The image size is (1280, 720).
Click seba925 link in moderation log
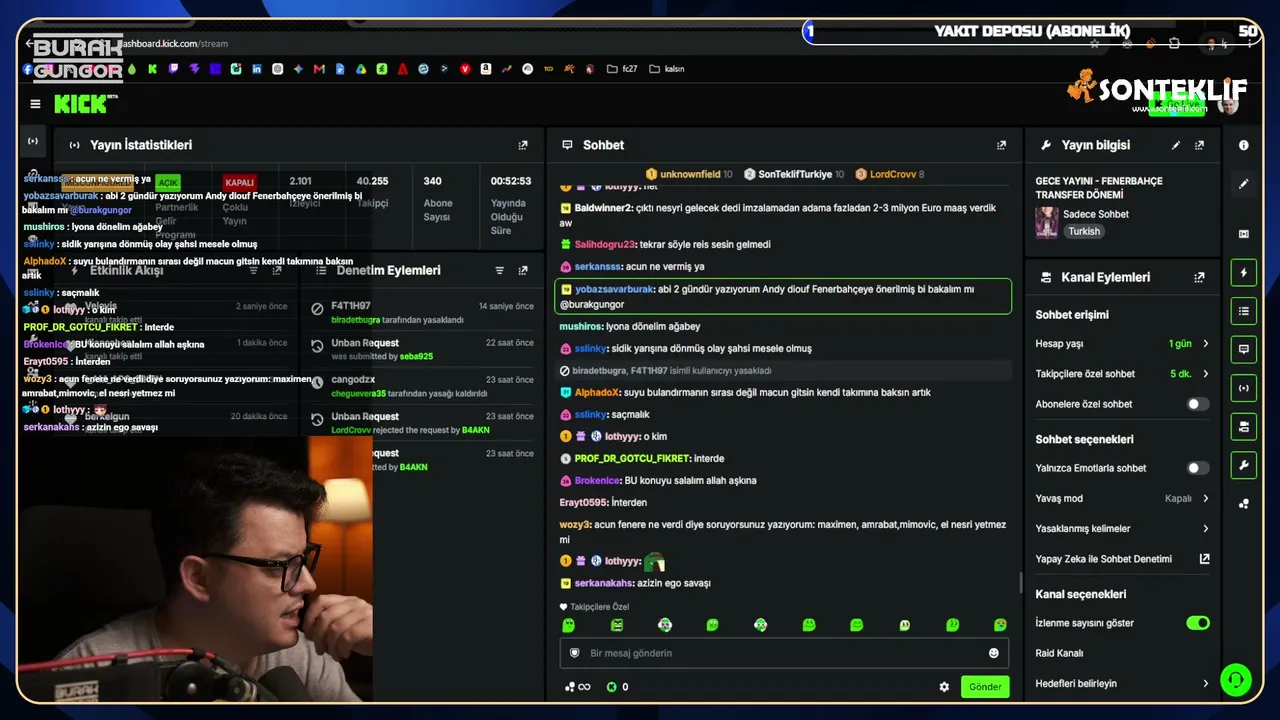416,356
